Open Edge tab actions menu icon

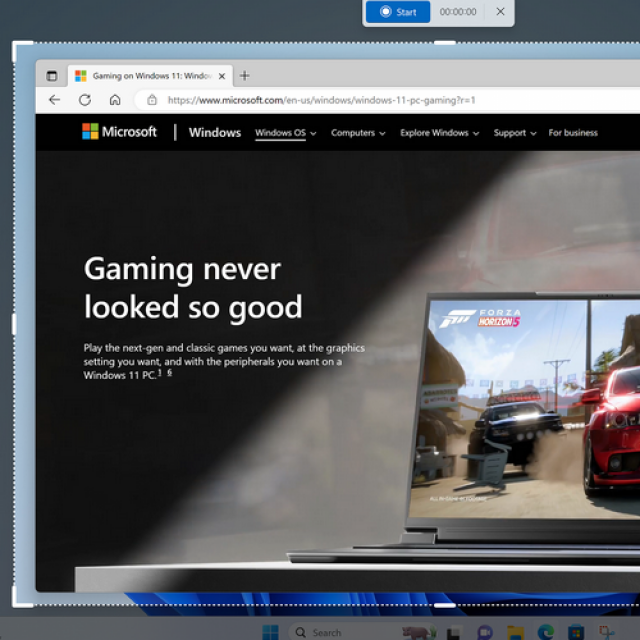click(51, 76)
